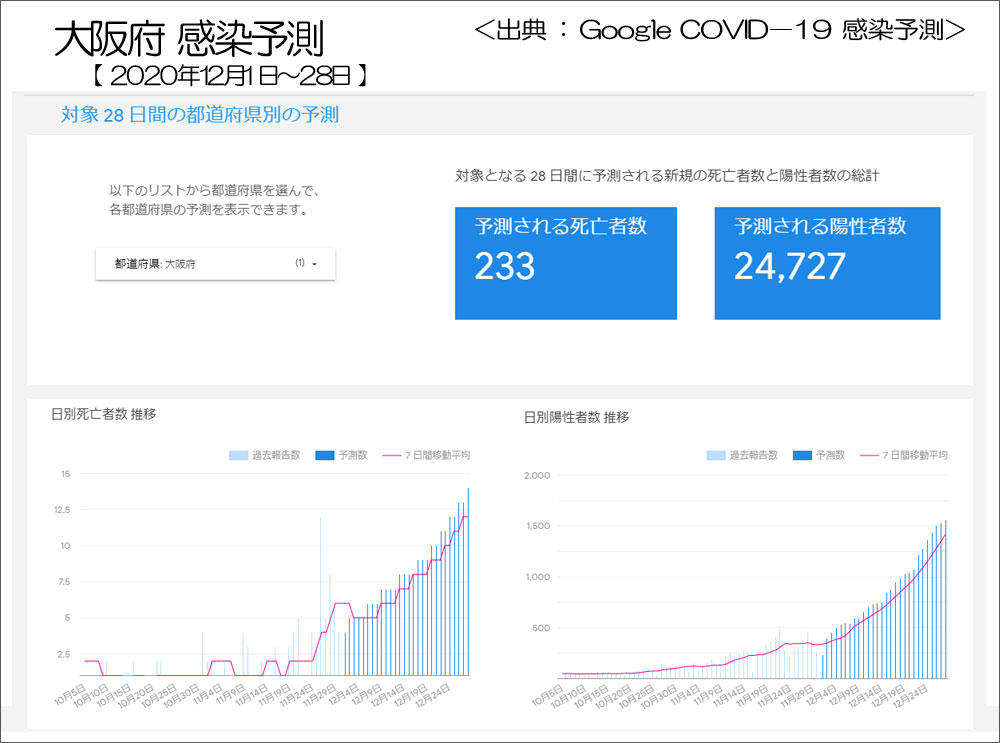Click the 12.5 axis label on death chart
This screenshot has height=743, width=1000.
pos(62,510)
